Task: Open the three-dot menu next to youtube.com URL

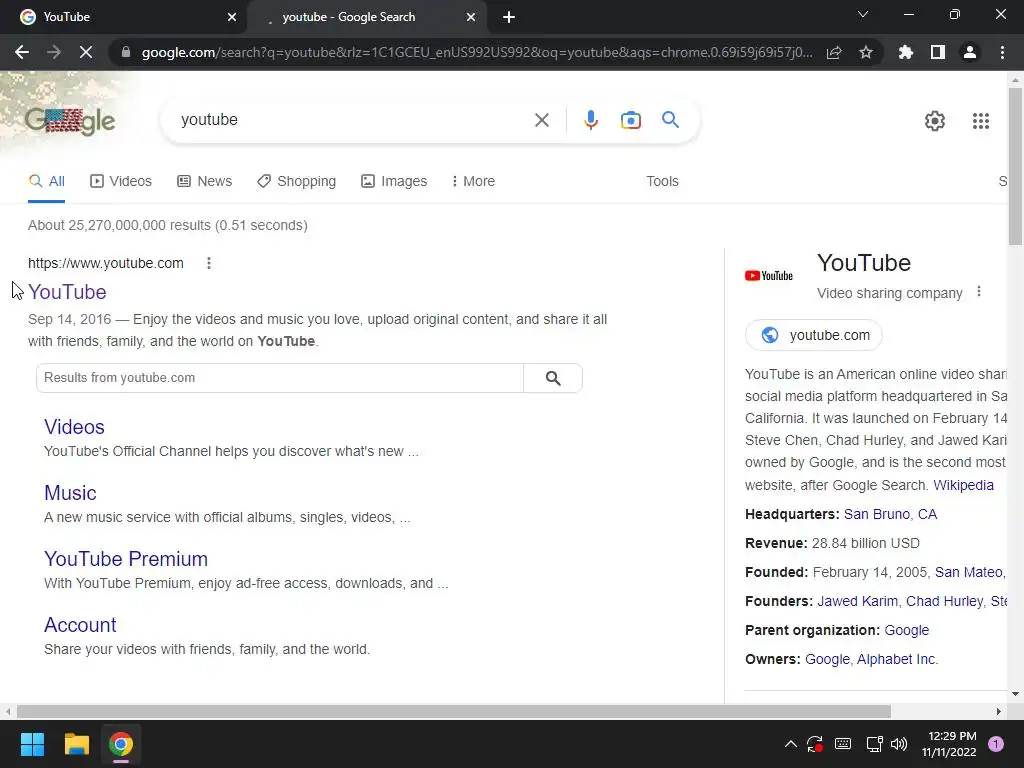Action: click(x=209, y=263)
